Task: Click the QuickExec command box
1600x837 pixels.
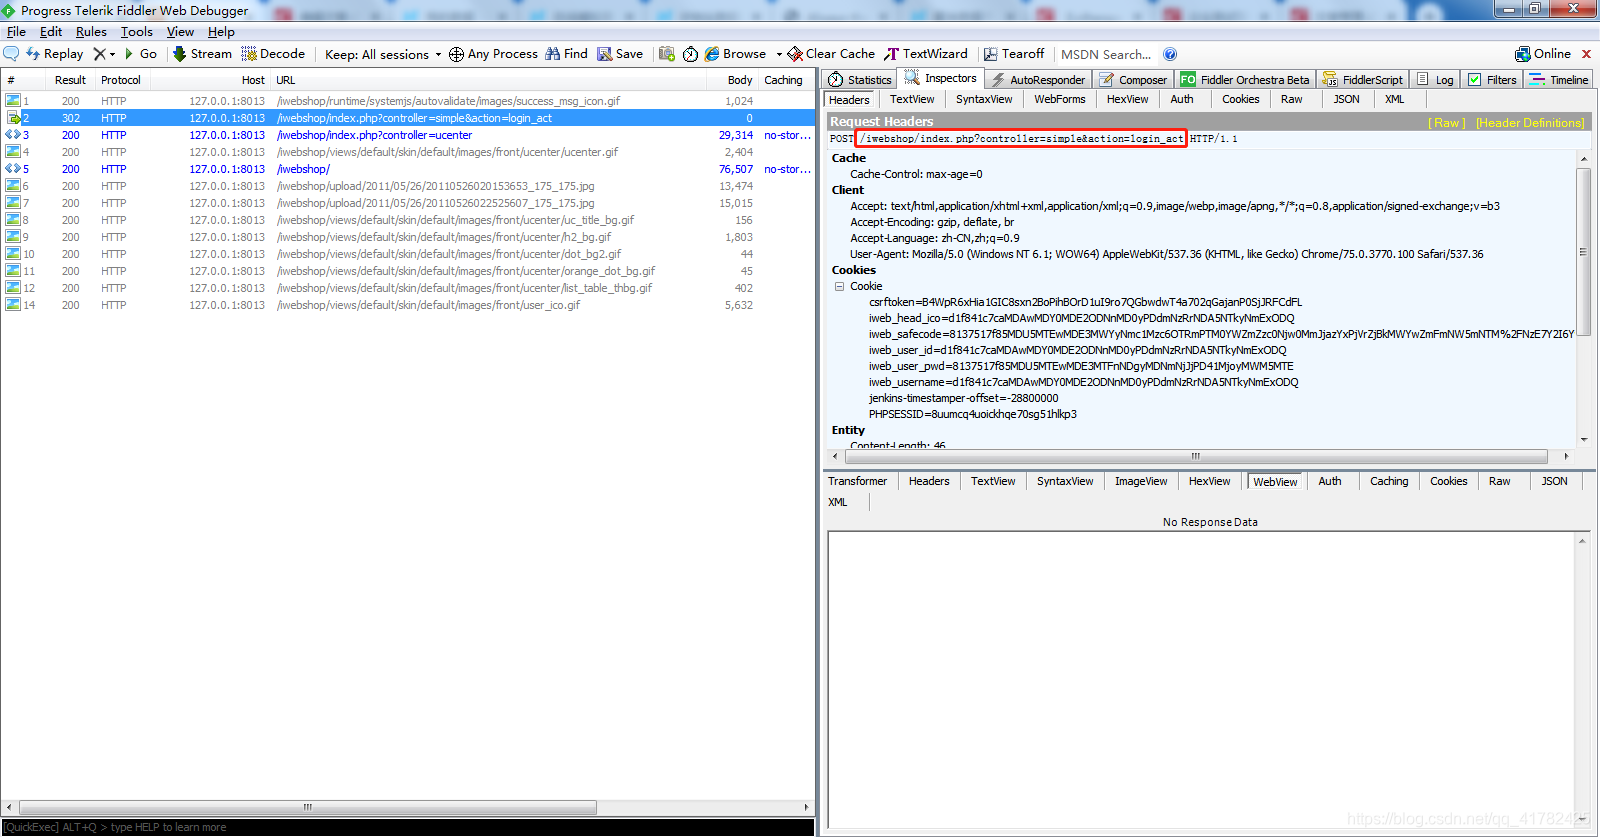Action: coord(408,827)
